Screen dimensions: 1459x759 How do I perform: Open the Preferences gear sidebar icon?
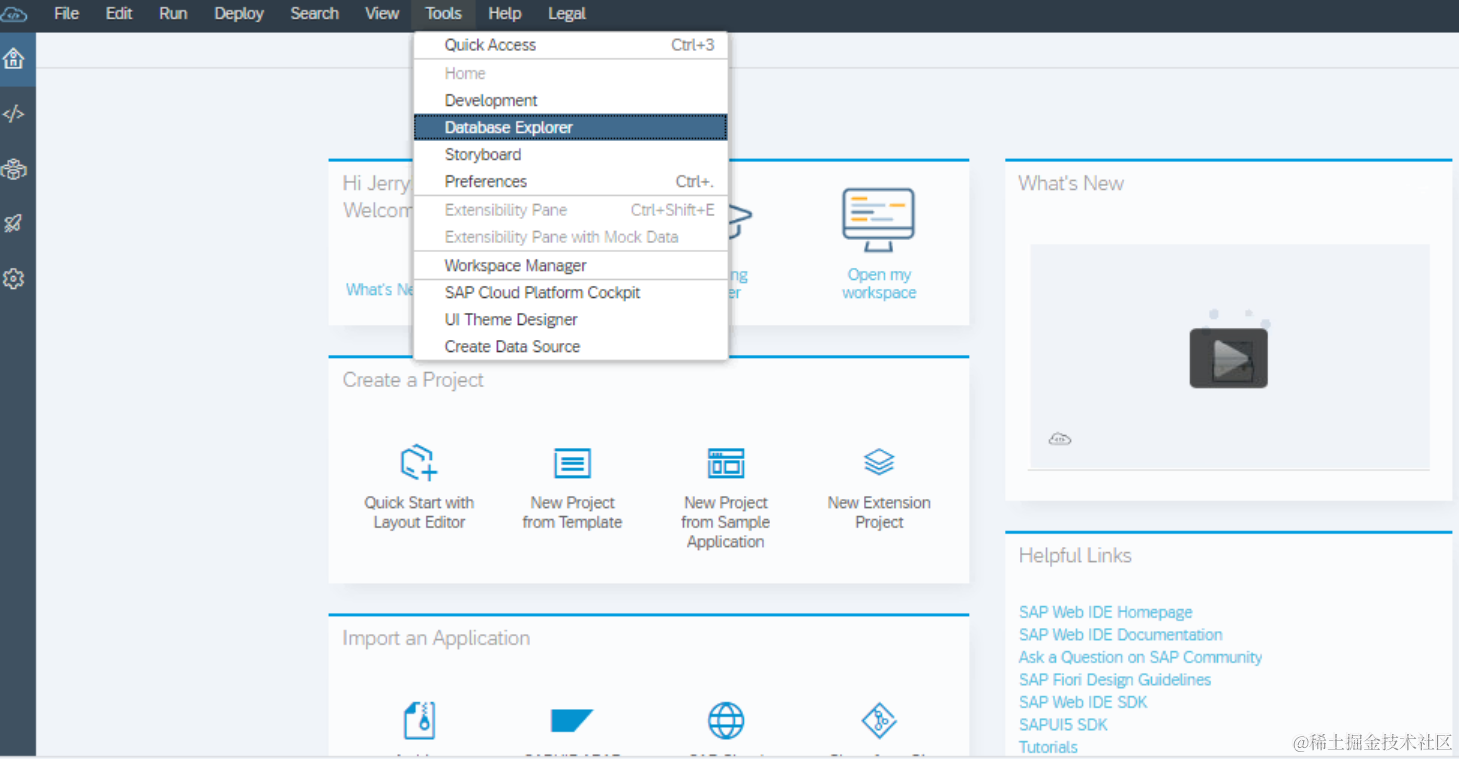point(14,279)
